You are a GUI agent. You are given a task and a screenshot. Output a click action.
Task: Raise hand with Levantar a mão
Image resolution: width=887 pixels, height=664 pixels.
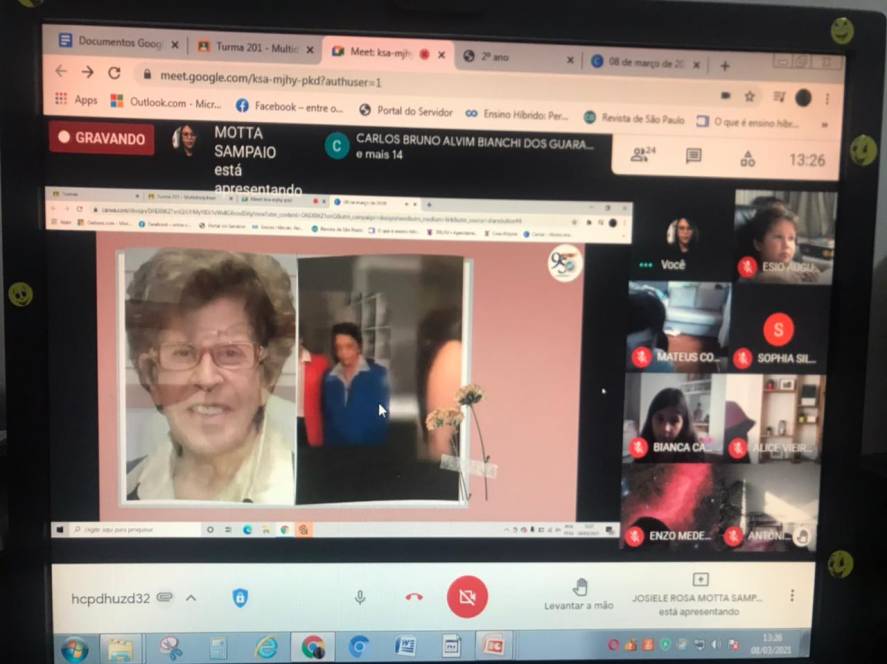click(579, 594)
